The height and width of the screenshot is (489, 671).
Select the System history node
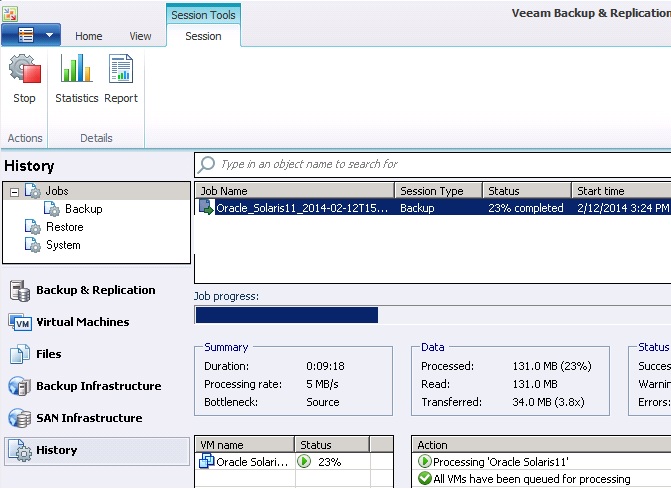pos(63,245)
